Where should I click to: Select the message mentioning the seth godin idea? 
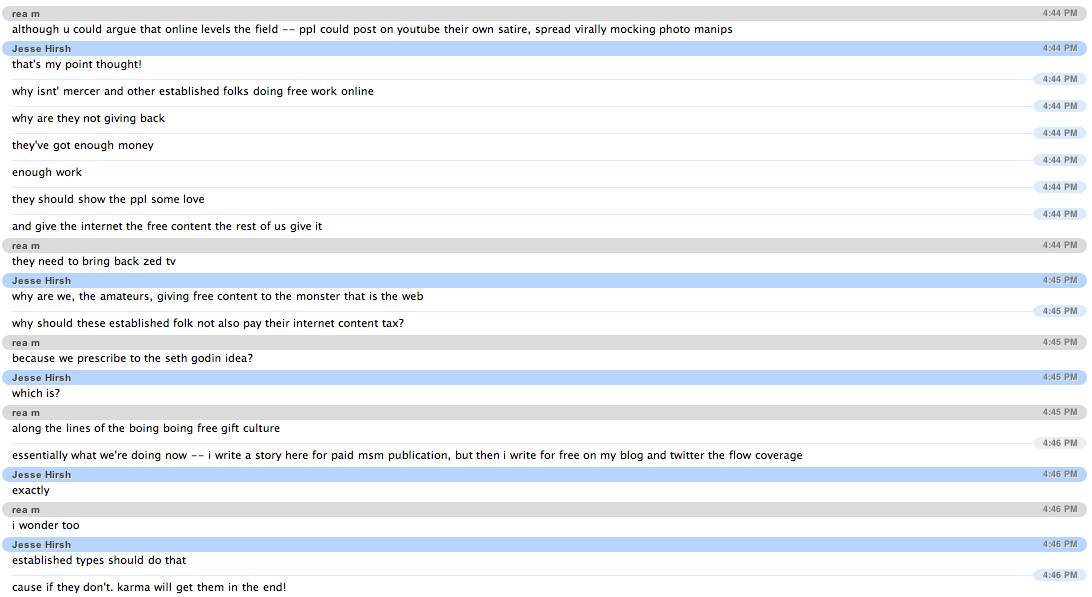pos(133,359)
